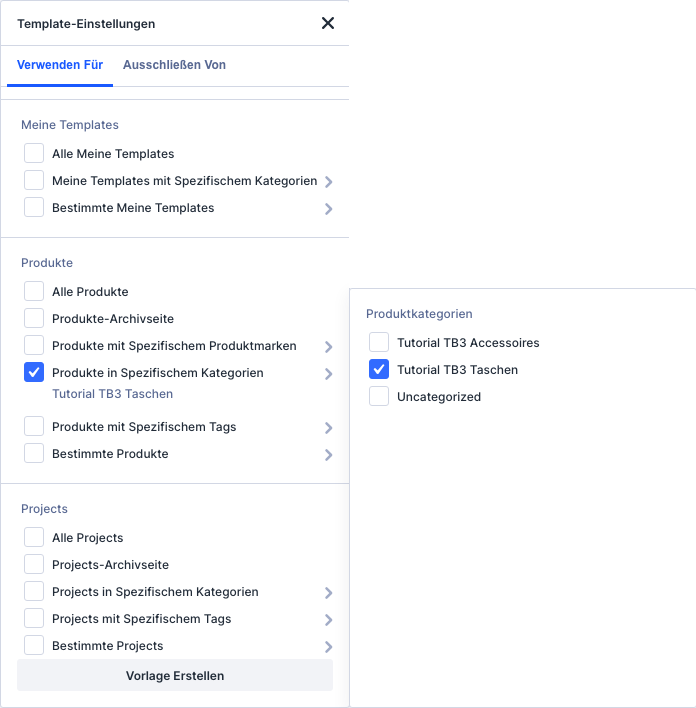Expand Bestimmte Meine Templates arrow
696x708 pixels.
(329, 209)
